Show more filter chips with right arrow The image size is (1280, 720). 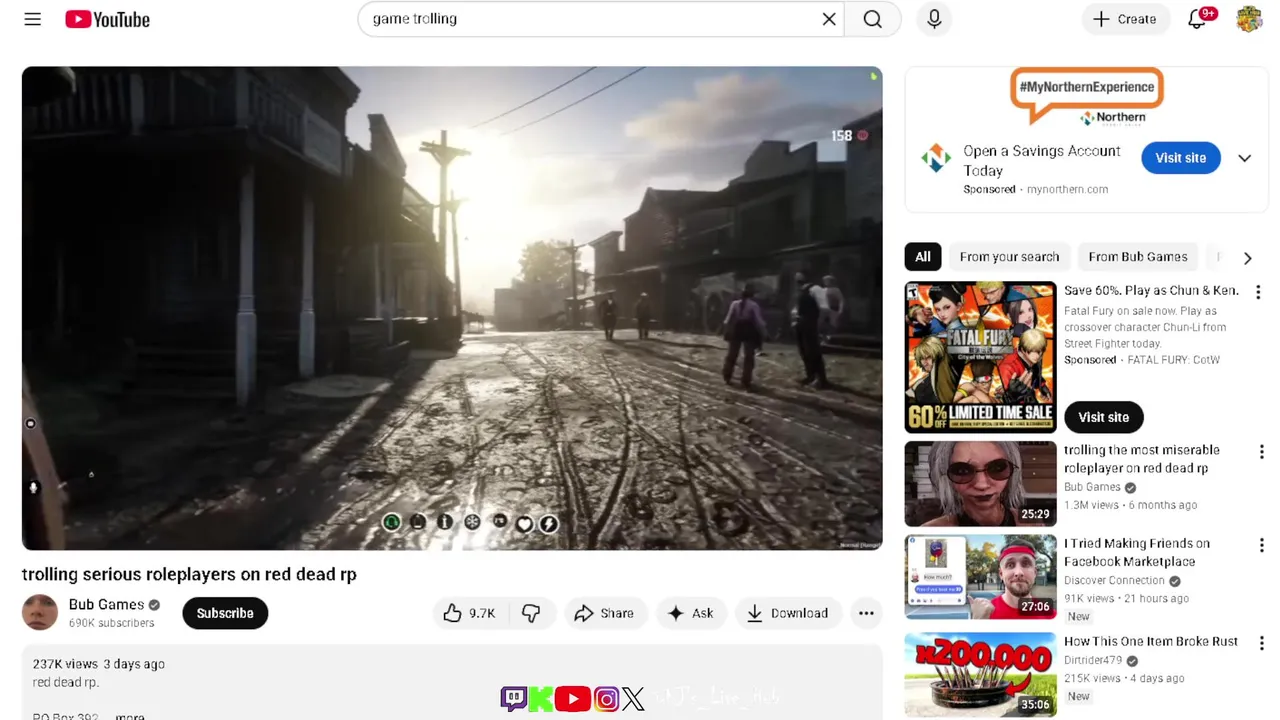tap(1247, 258)
